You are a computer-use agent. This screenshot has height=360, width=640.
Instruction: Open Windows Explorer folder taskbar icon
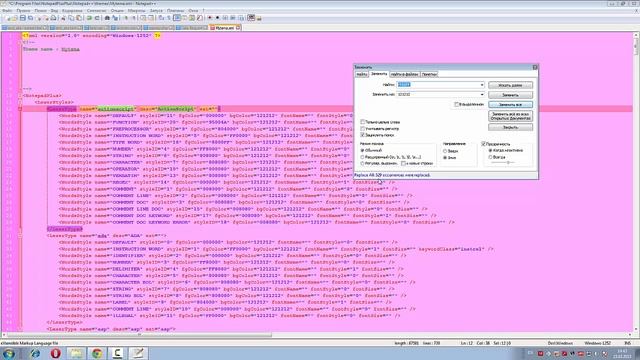(76, 353)
